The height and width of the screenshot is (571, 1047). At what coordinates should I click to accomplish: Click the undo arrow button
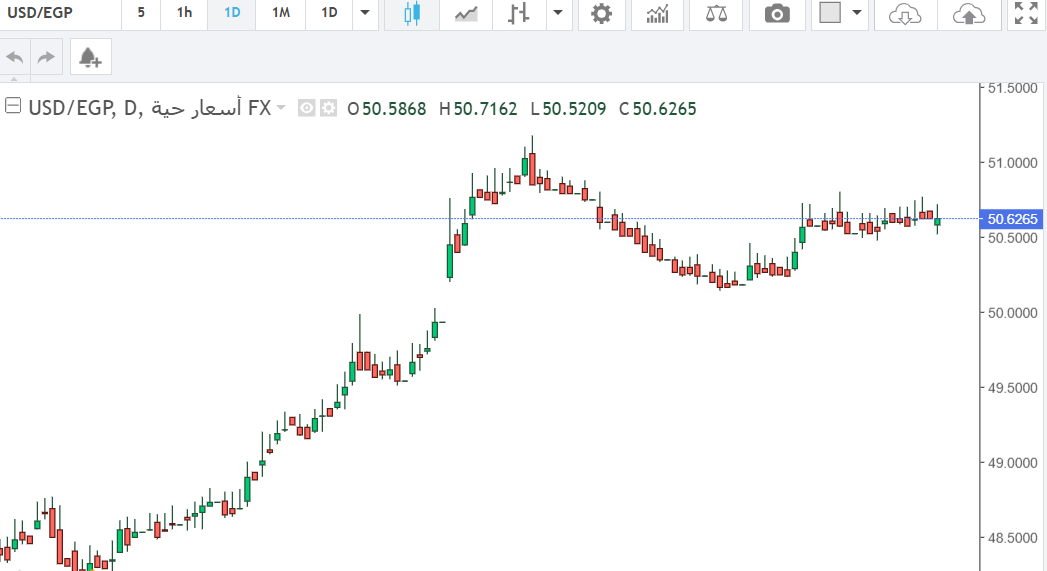click(15, 58)
